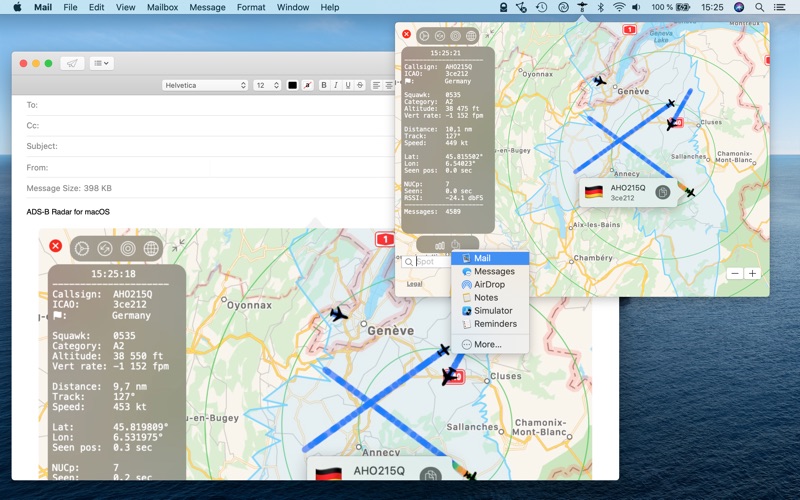
Task: Select Messages in the share menu
Action: click(x=490, y=271)
